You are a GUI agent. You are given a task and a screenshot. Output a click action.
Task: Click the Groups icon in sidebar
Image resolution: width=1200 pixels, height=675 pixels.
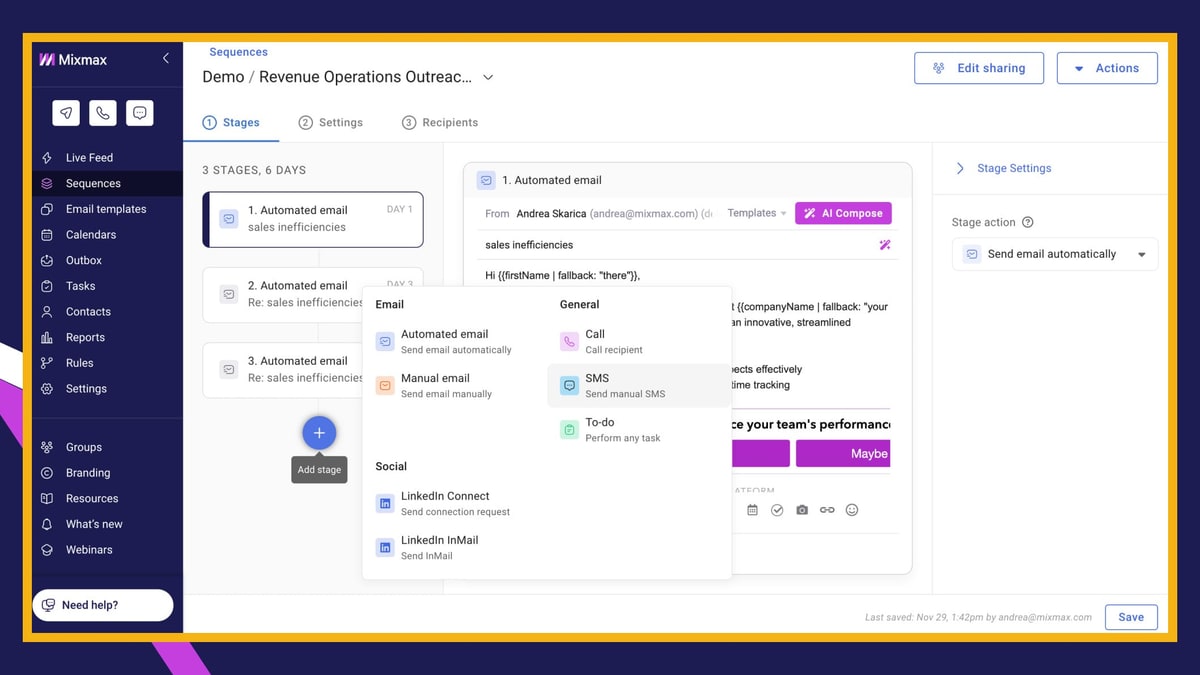click(x=47, y=447)
